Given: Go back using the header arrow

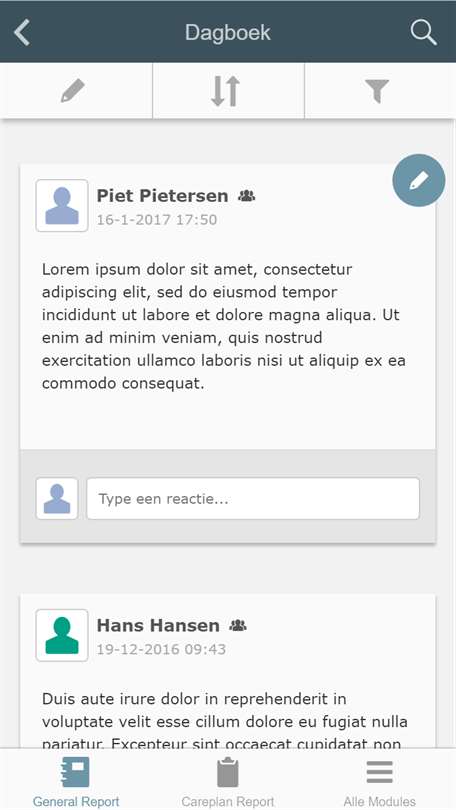Looking at the screenshot, I should click(22, 33).
